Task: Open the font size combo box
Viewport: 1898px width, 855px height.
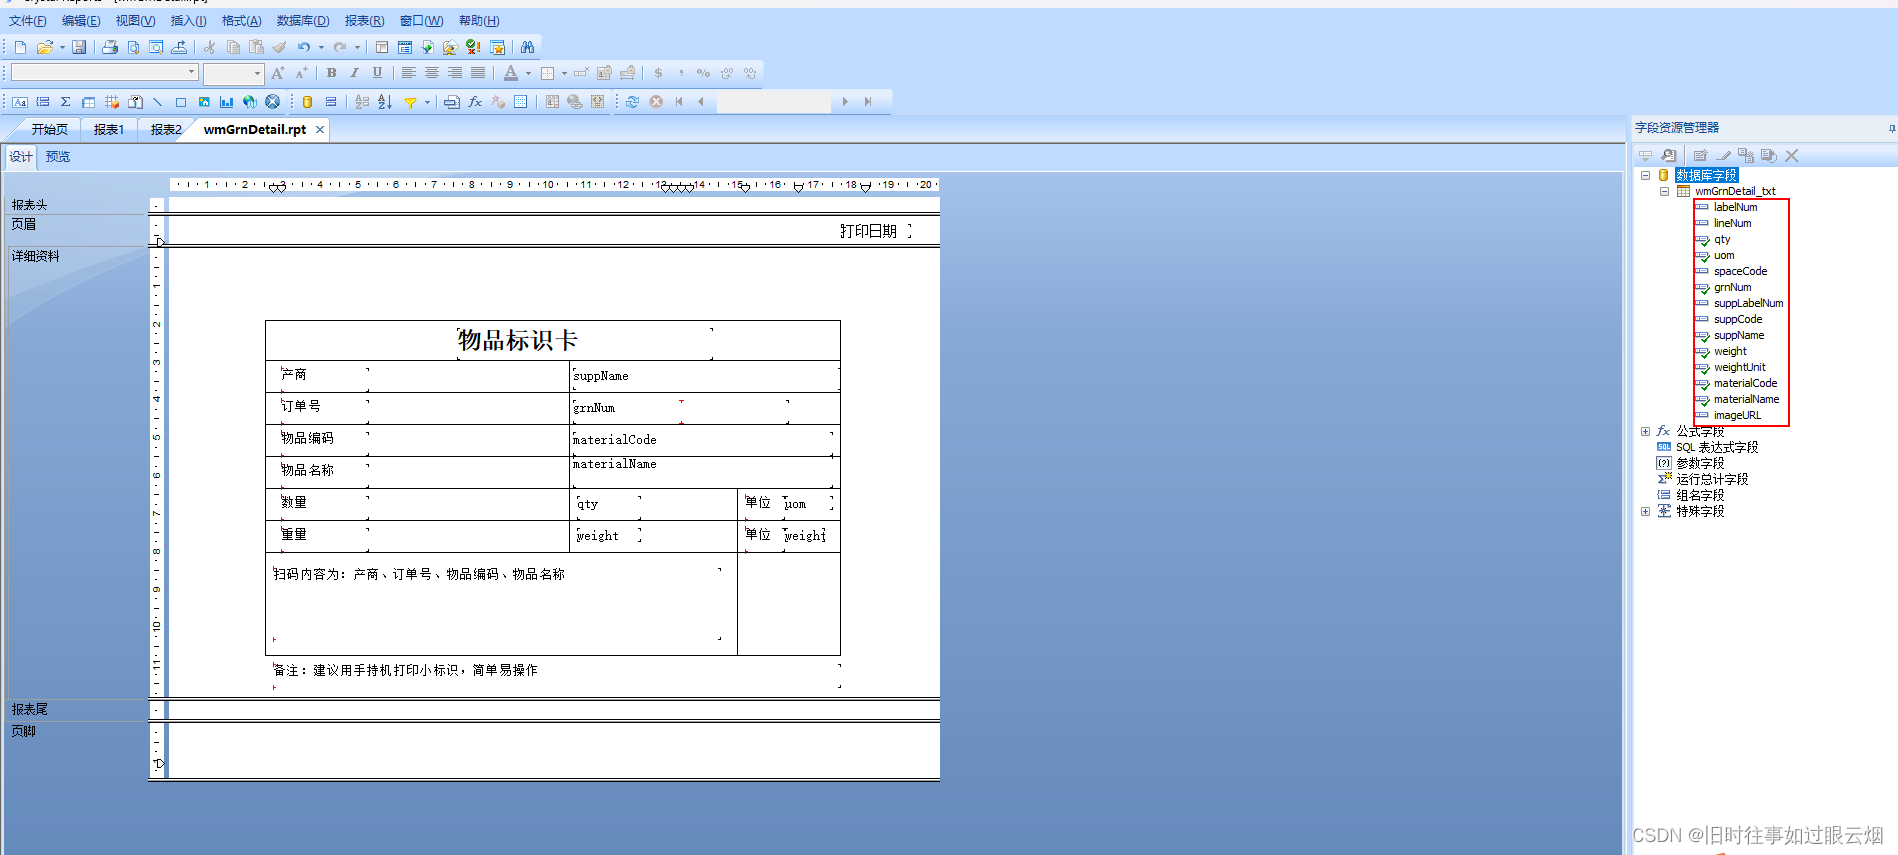Action: (x=233, y=73)
